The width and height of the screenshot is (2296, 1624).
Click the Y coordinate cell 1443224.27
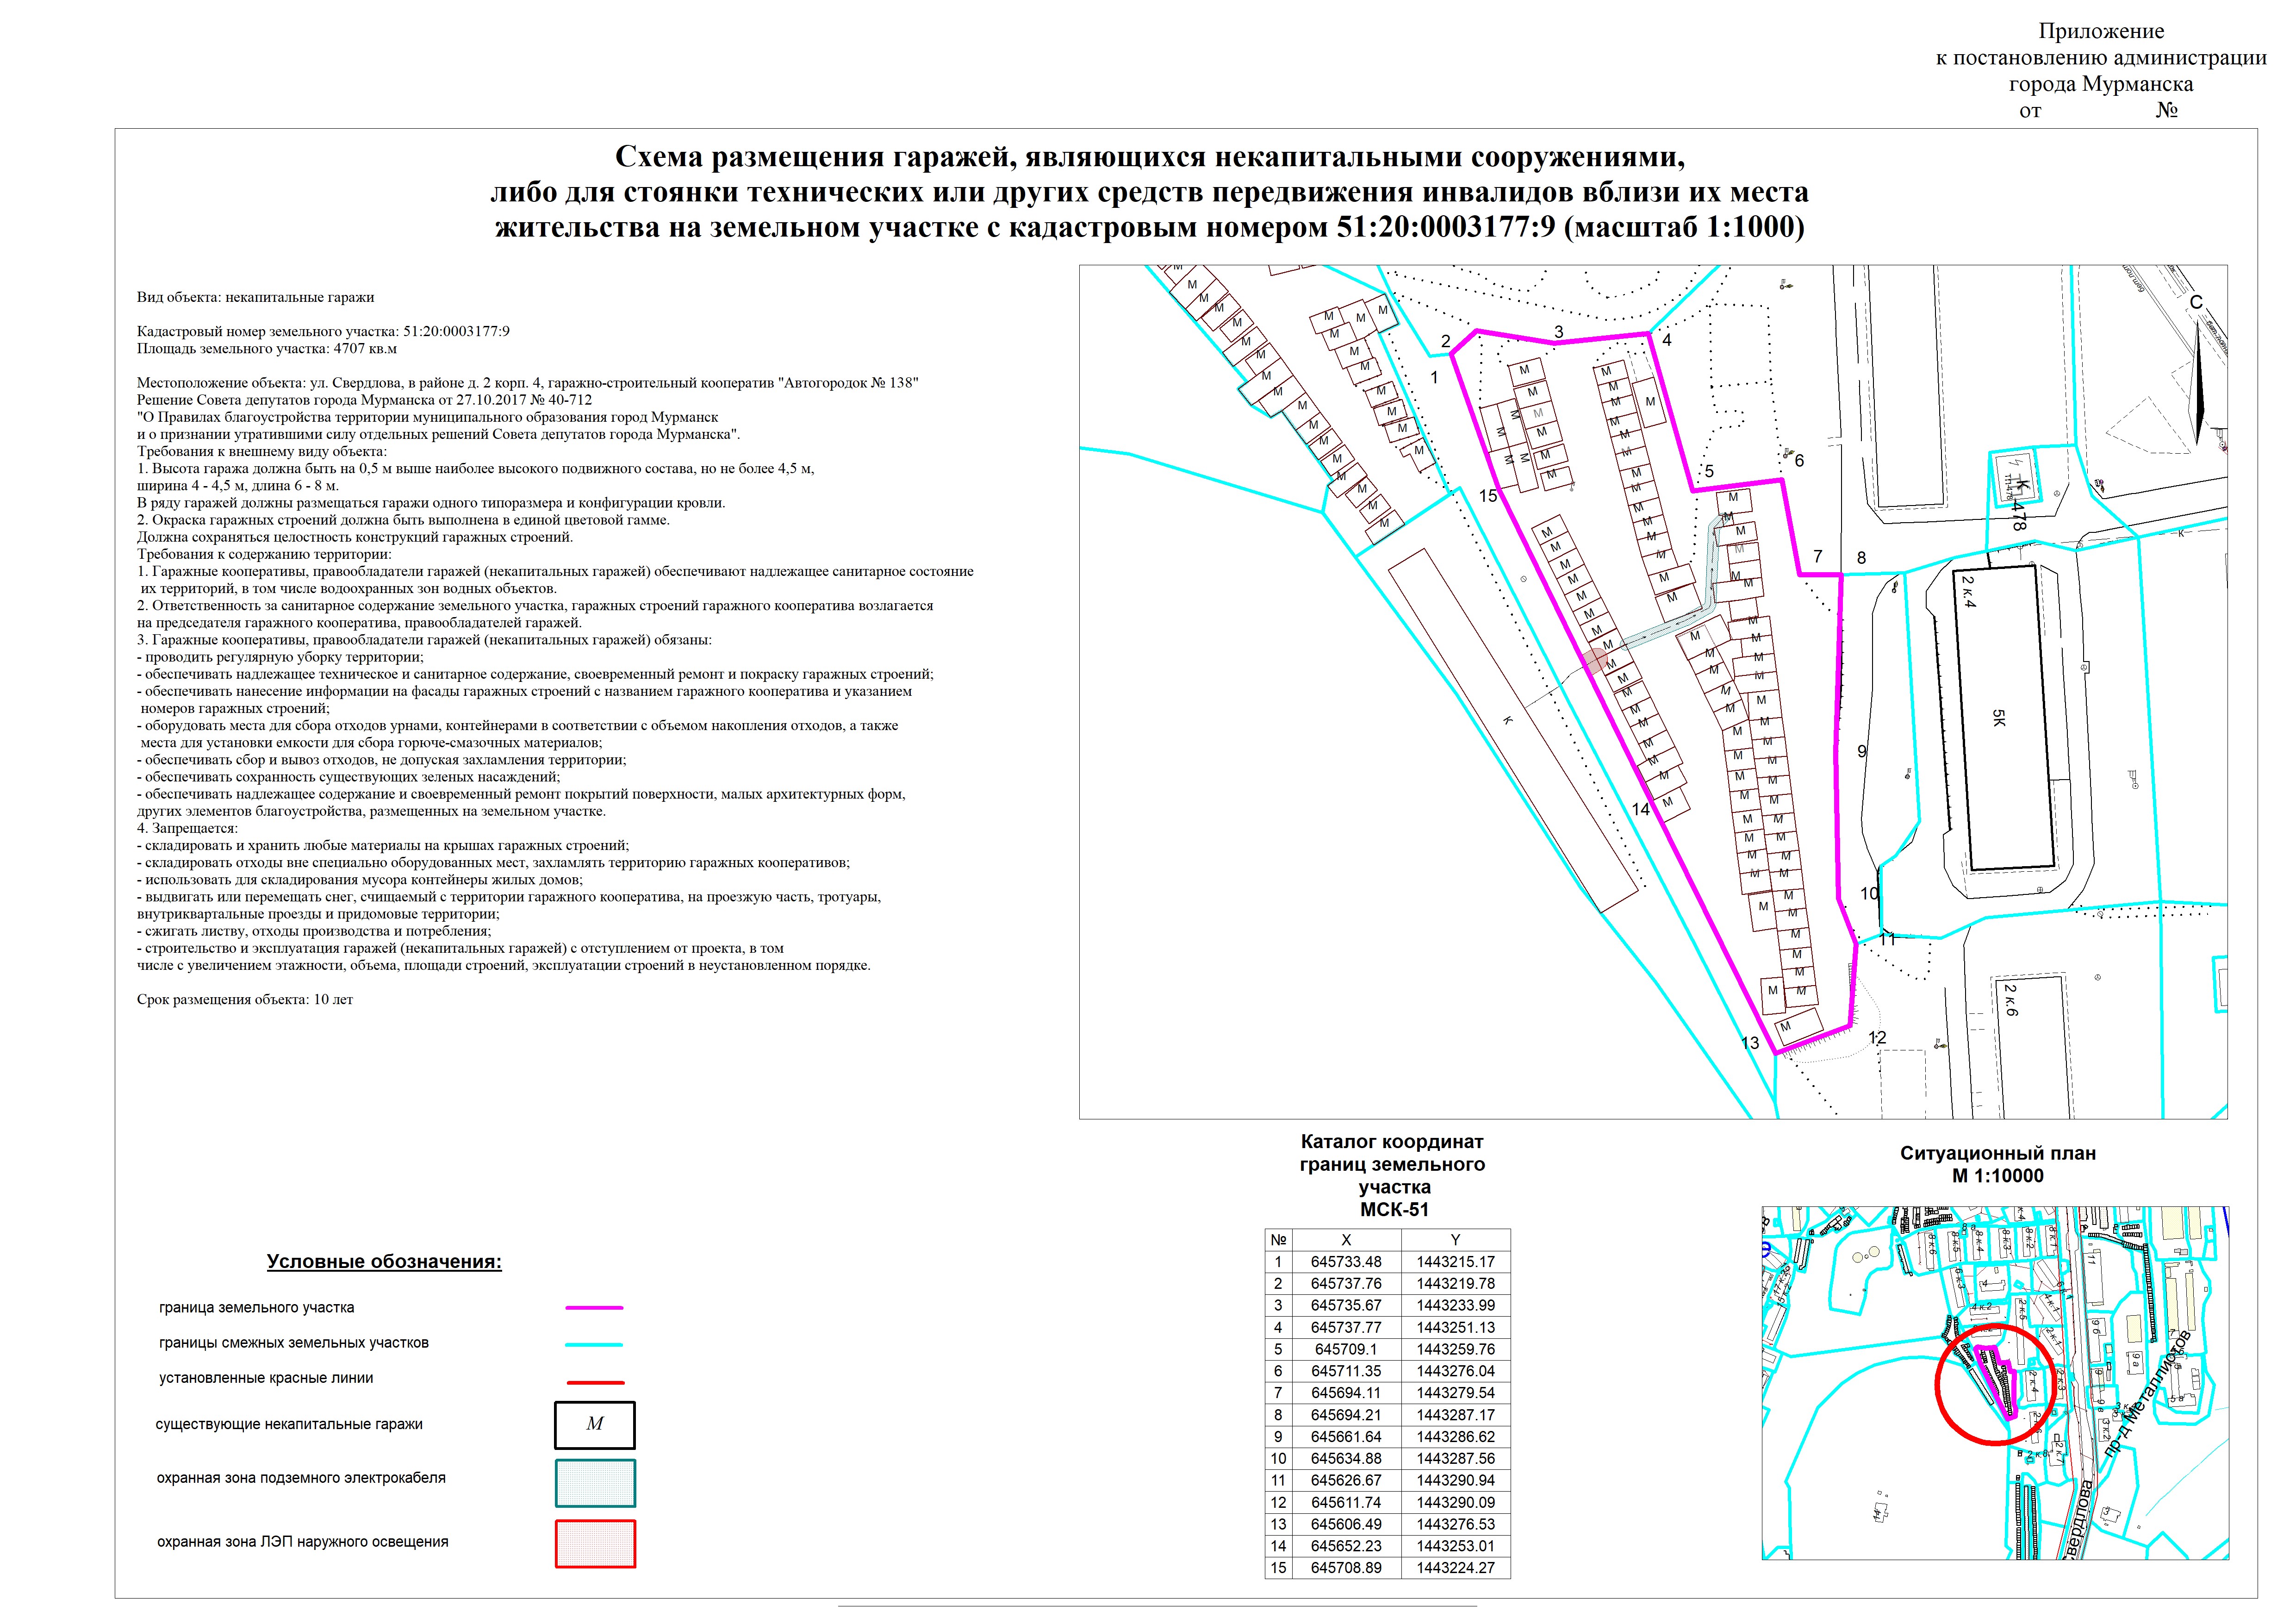tap(1455, 1567)
